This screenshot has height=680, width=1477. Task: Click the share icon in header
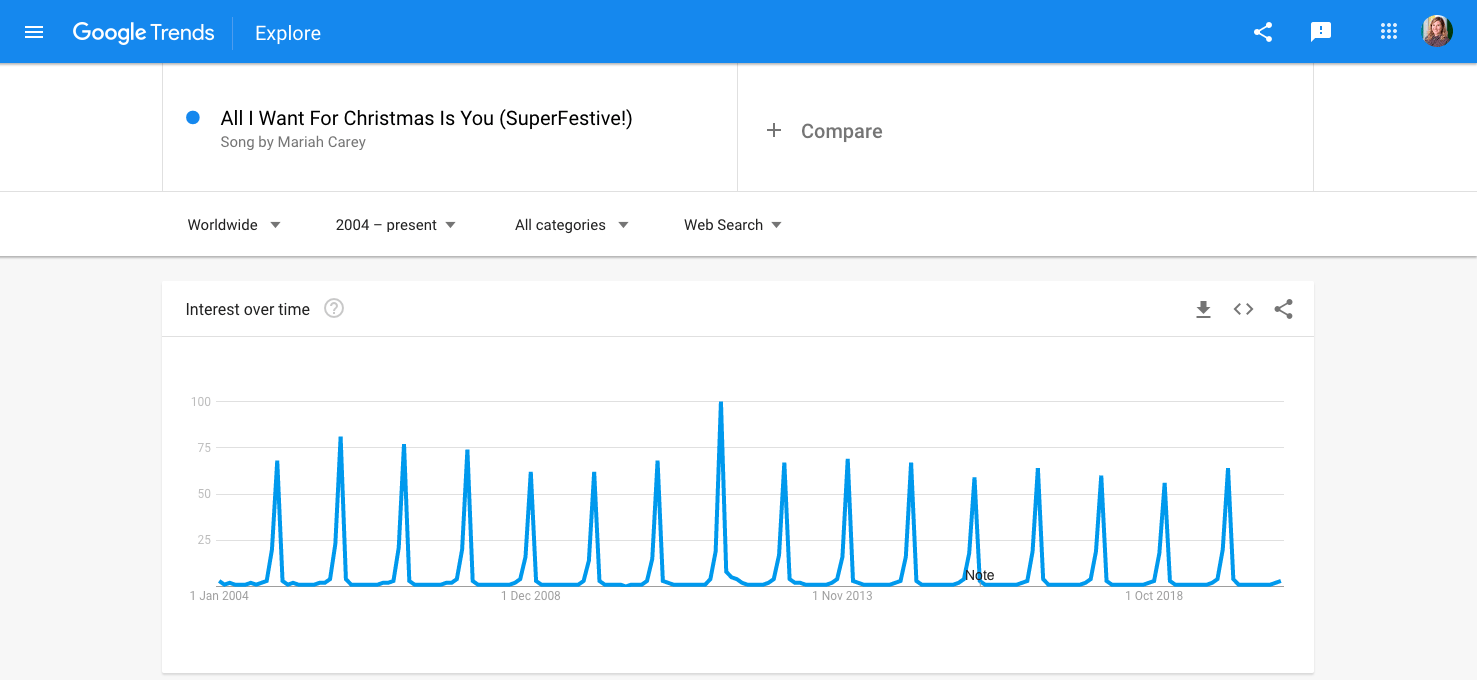click(1263, 32)
